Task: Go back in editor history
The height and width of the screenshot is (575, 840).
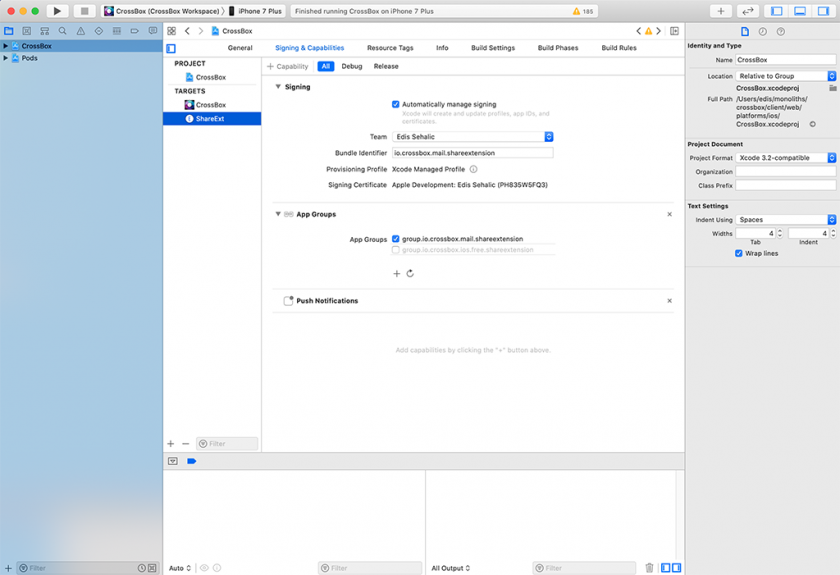Action: pyautogui.click(x=187, y=31)
